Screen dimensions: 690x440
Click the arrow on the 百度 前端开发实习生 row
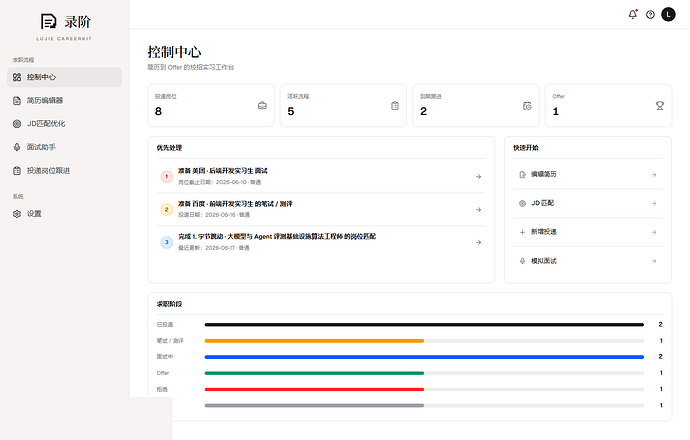pos(478,209)
